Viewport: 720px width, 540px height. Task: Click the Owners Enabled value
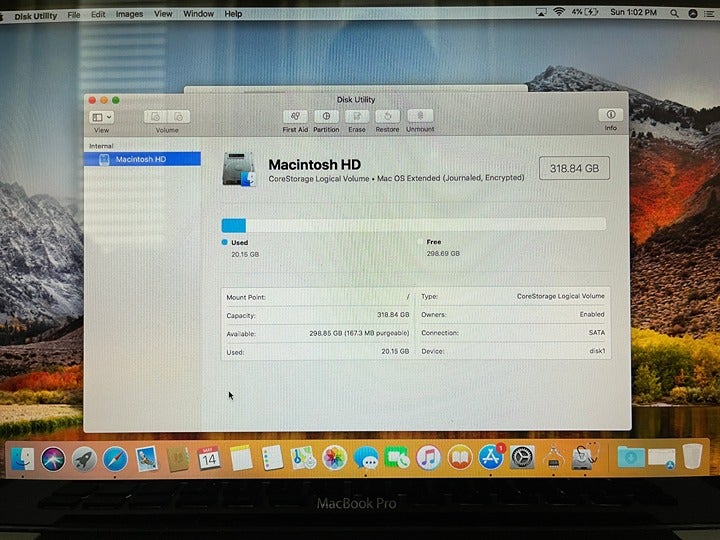pos(592,314)
